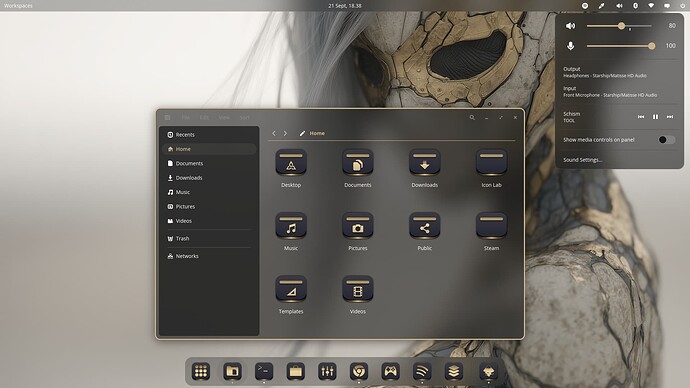Go forward with the right arrow
The width and height of the screenshot is (690, 388).
click(285, 133)
